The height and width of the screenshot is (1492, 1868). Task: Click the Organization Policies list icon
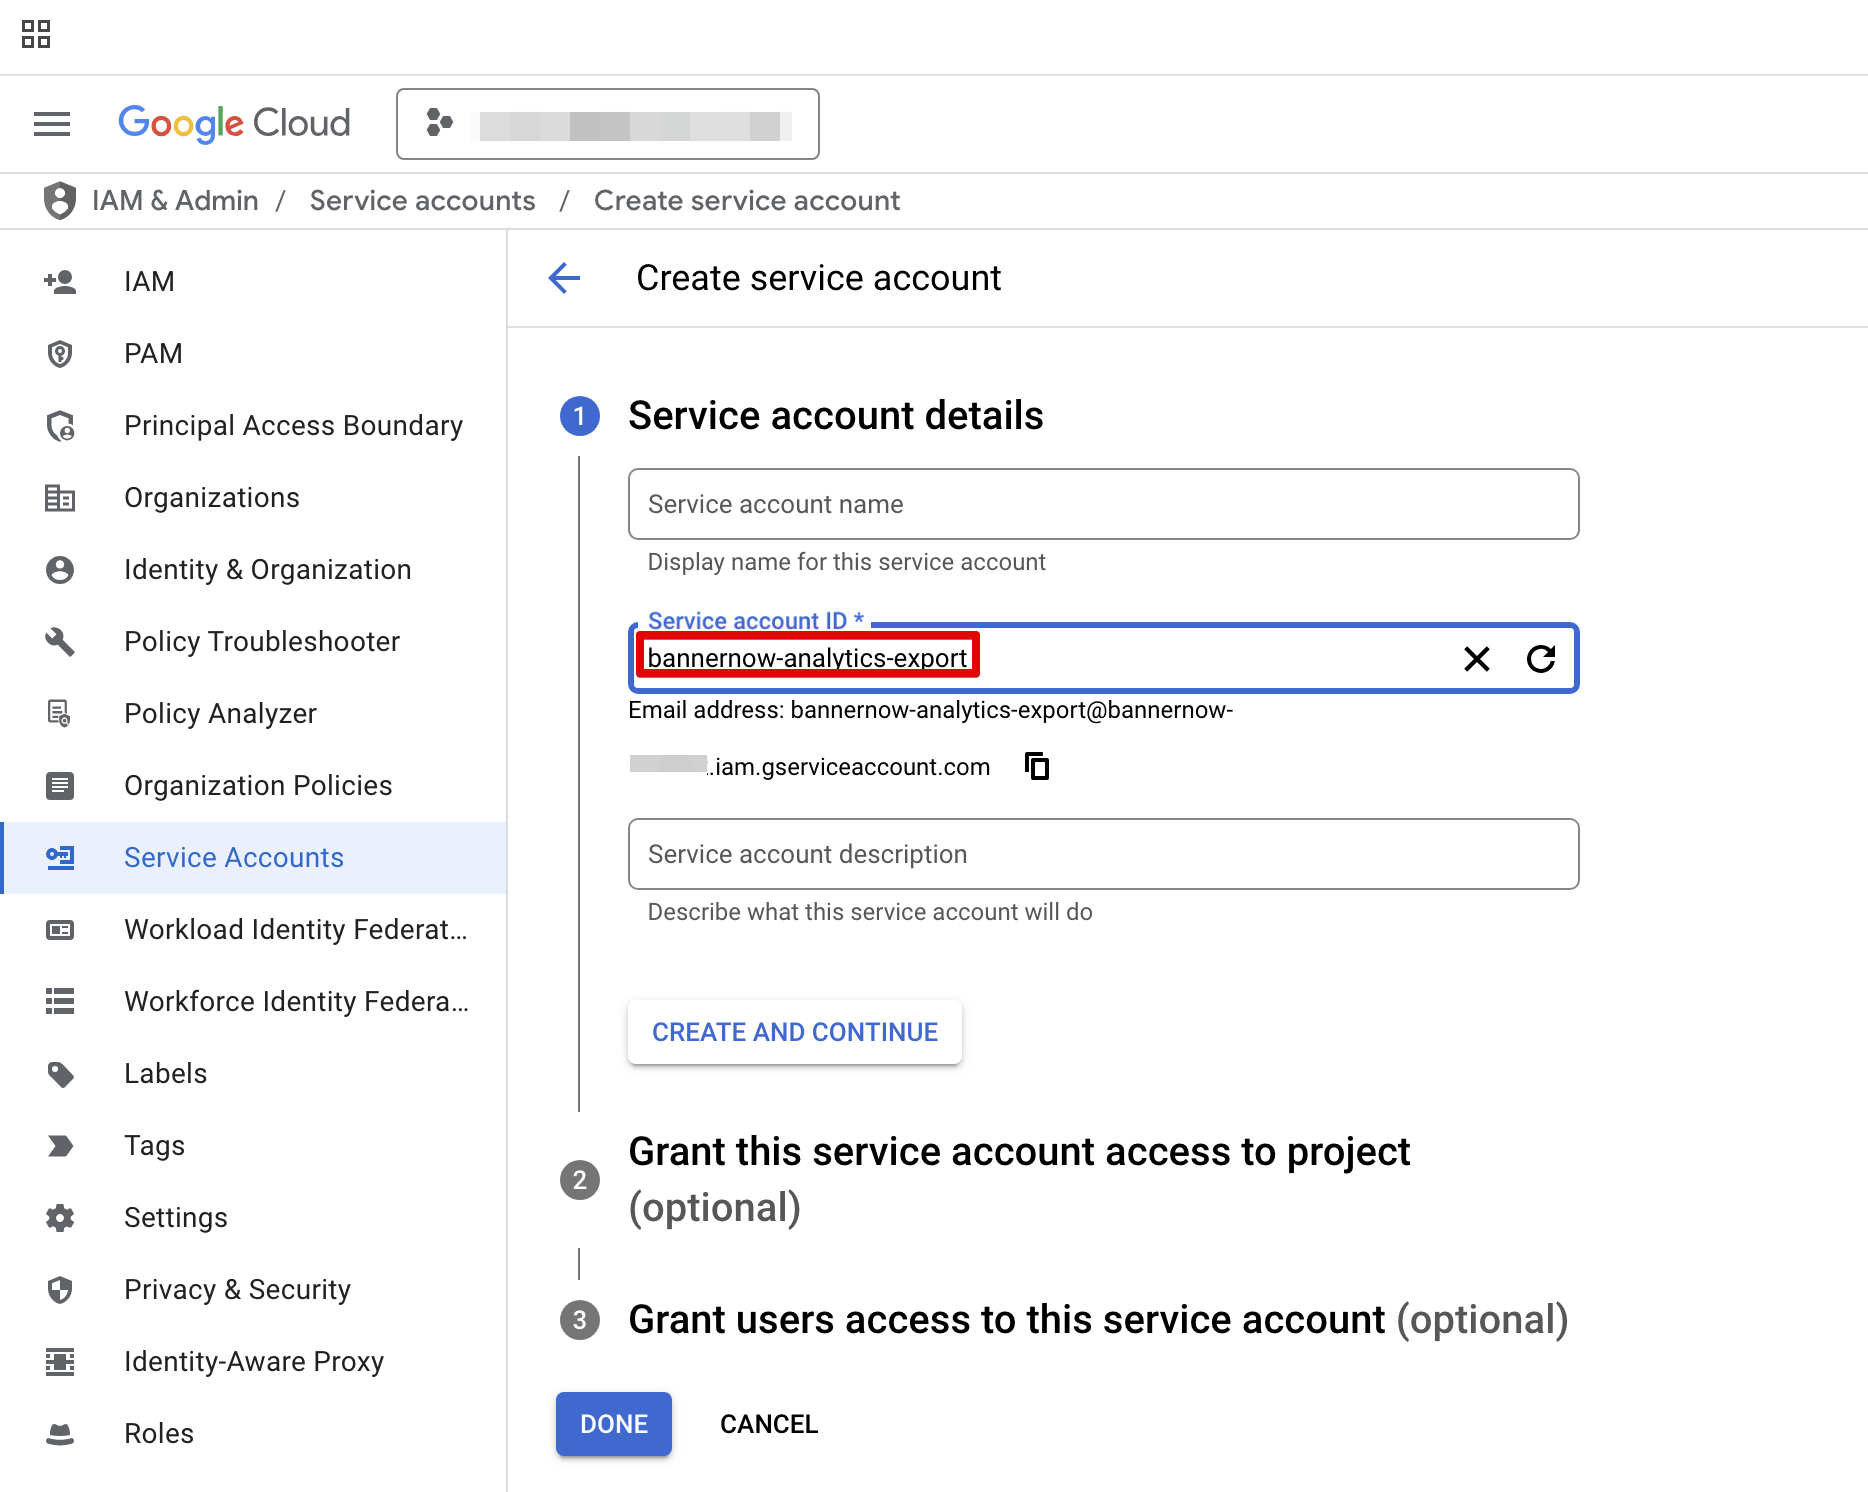coord(60,786)
